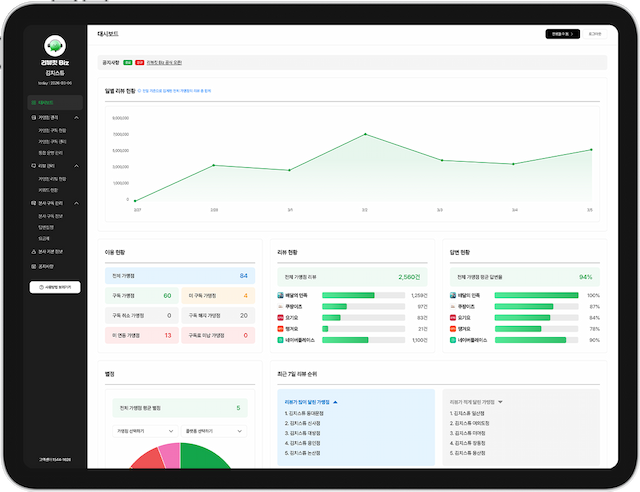
Task: Collapse the 가맹점 관리 sidebar section
Action: click(77, 117)
